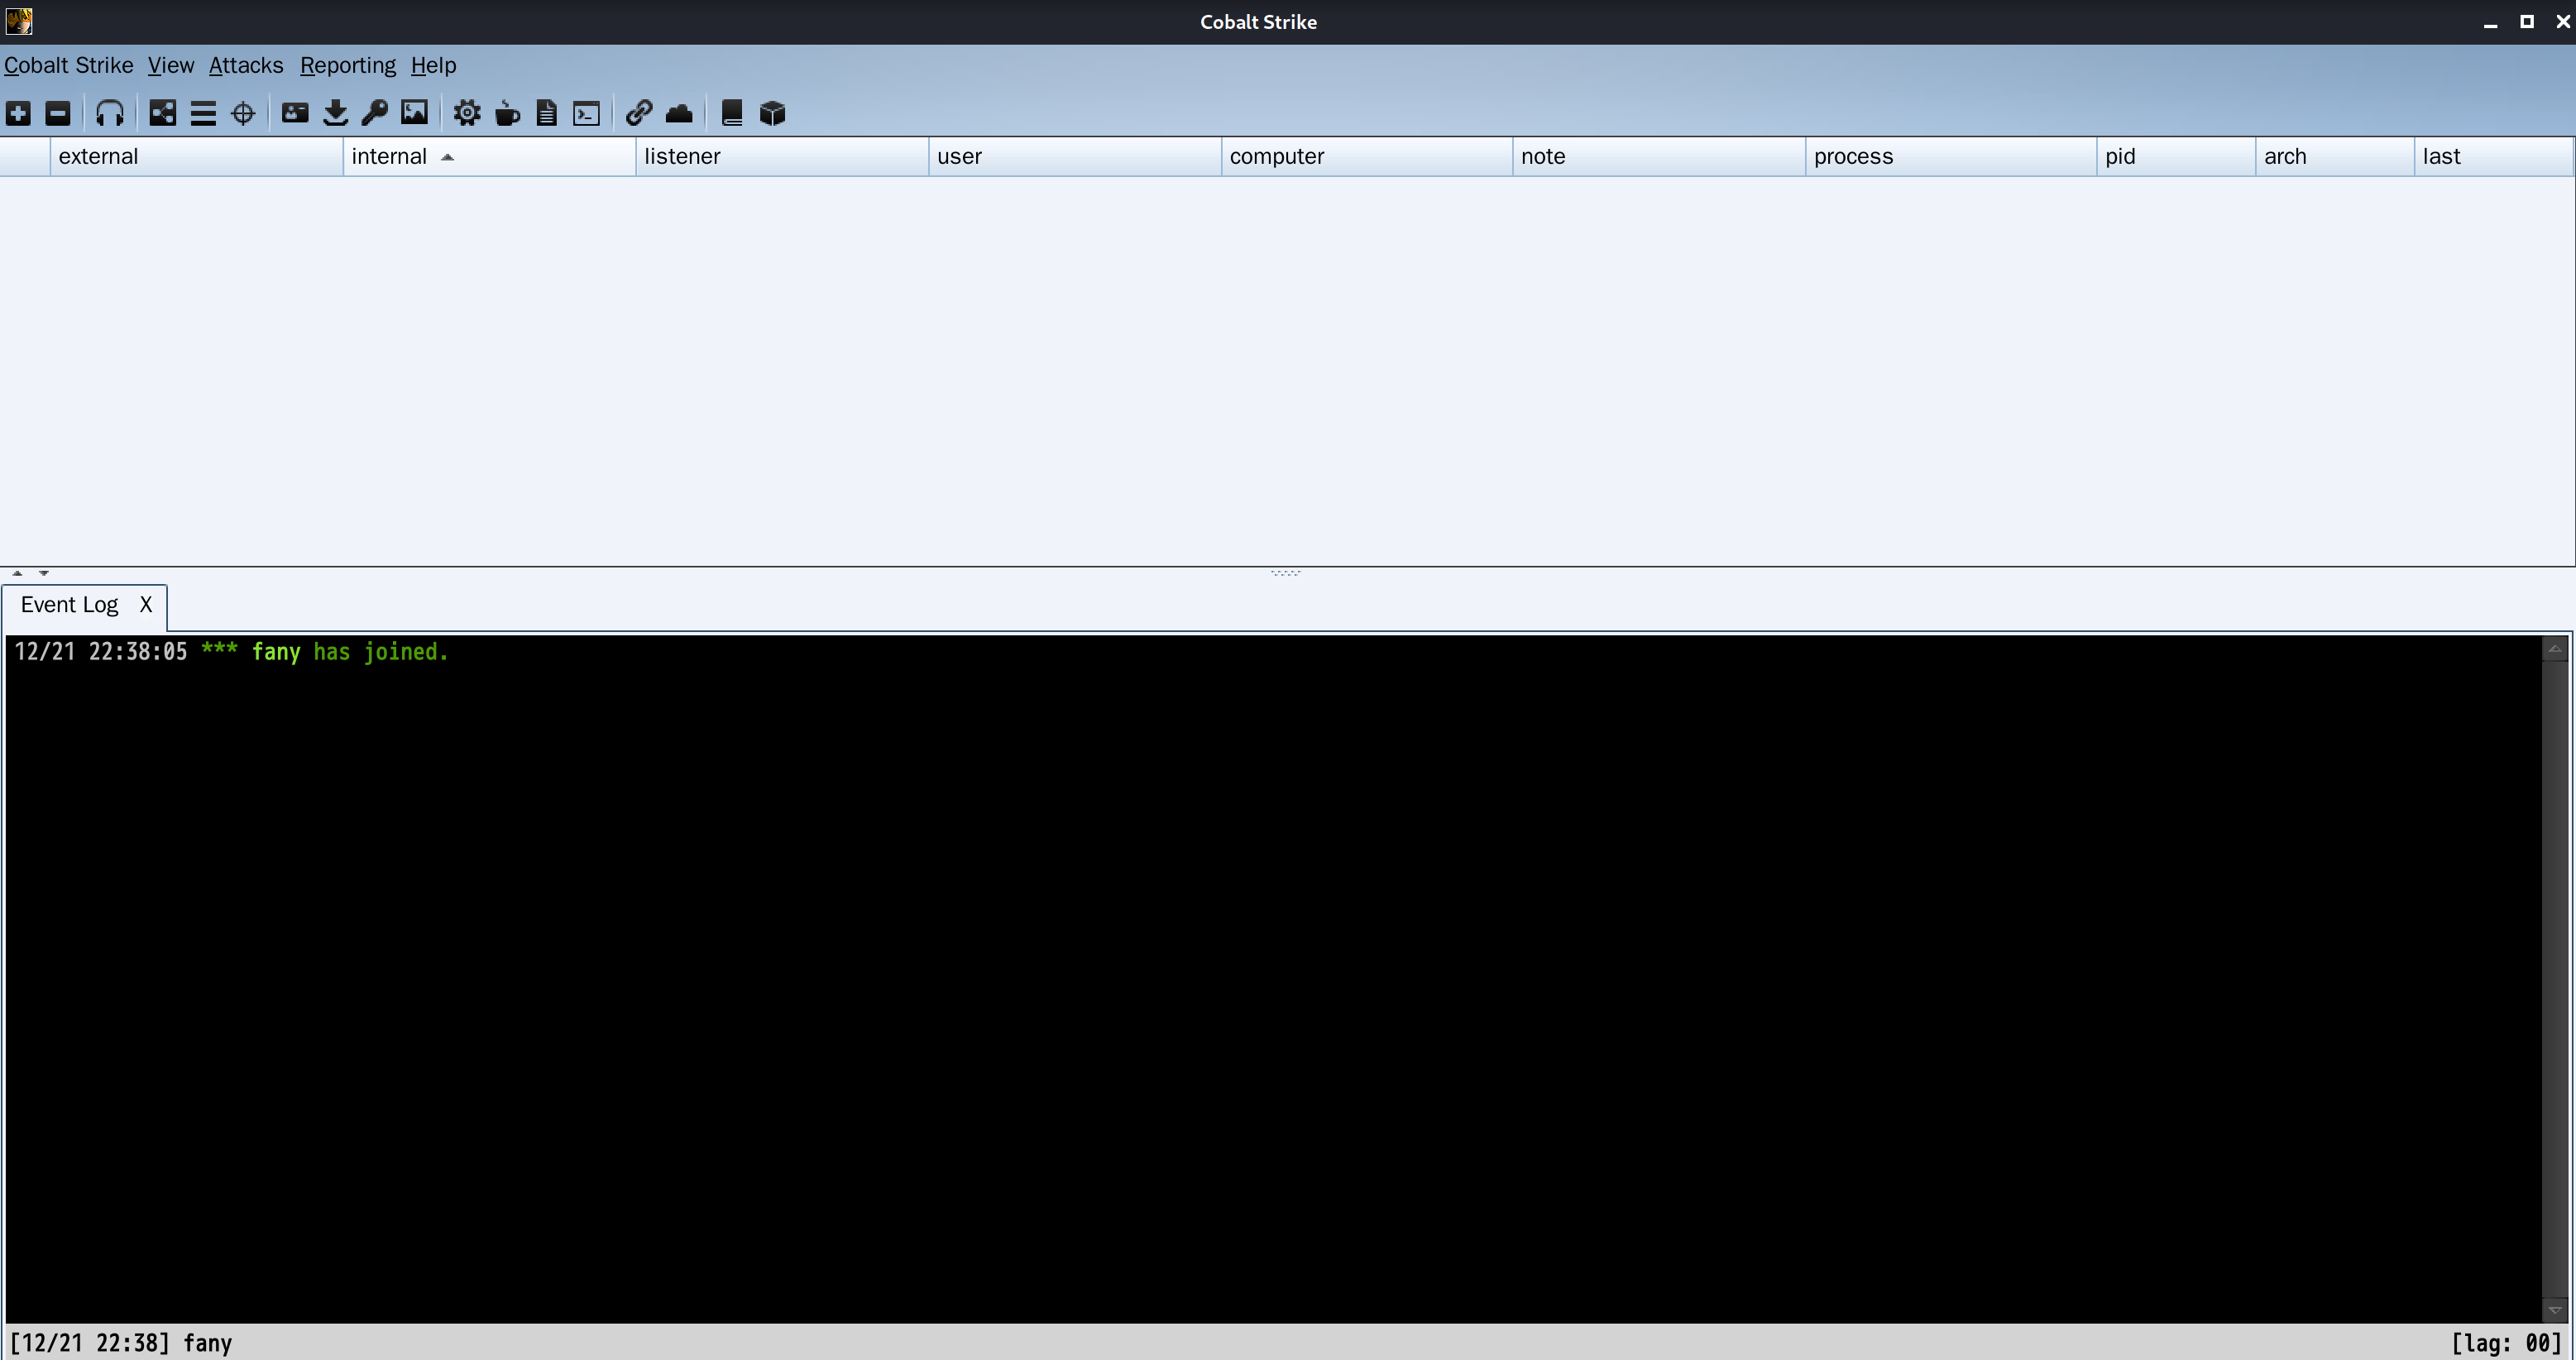This screenshot has height=1360, width=2576.
Task: Click the event log chat input line
Action: pos(800,1343)
